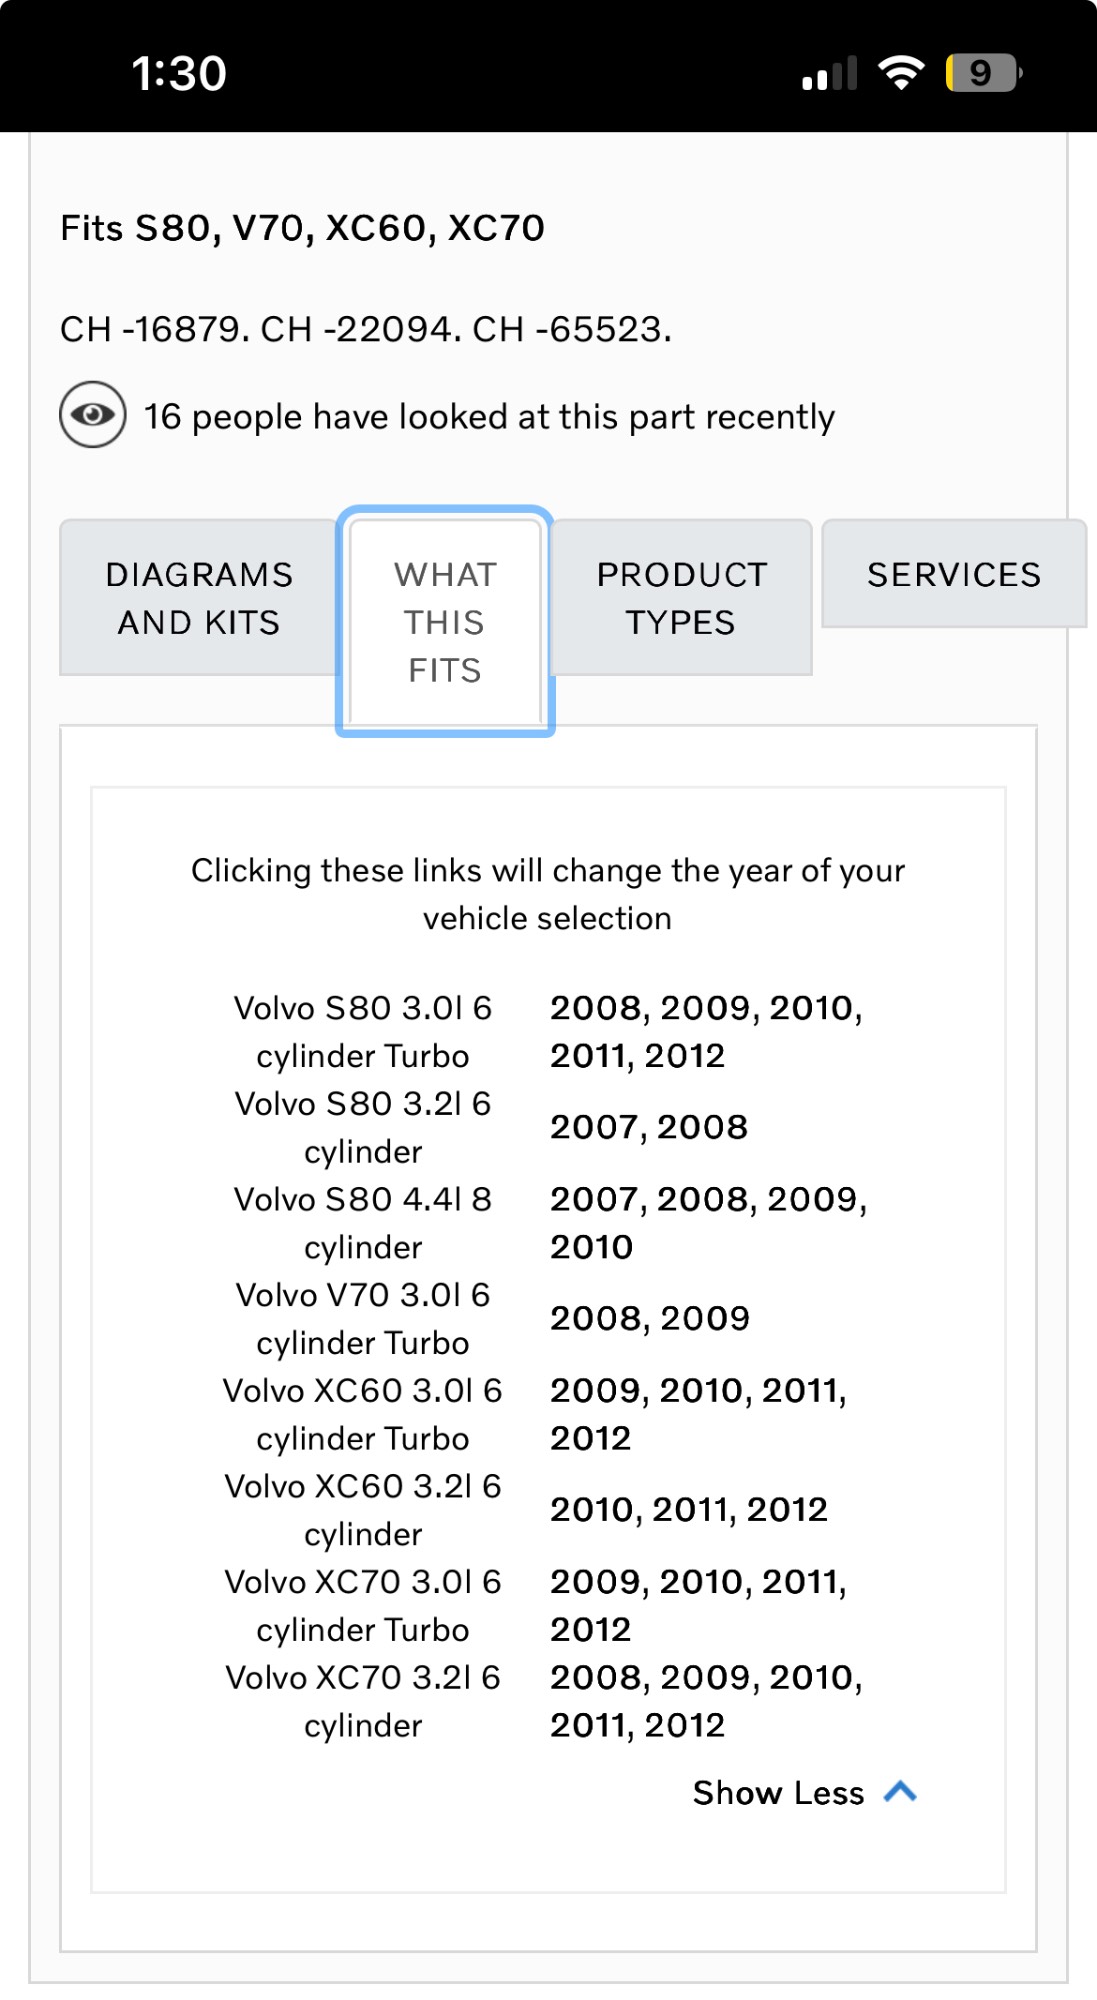
Task: Open the Diagrams and Kits tab
Action: 199,598
